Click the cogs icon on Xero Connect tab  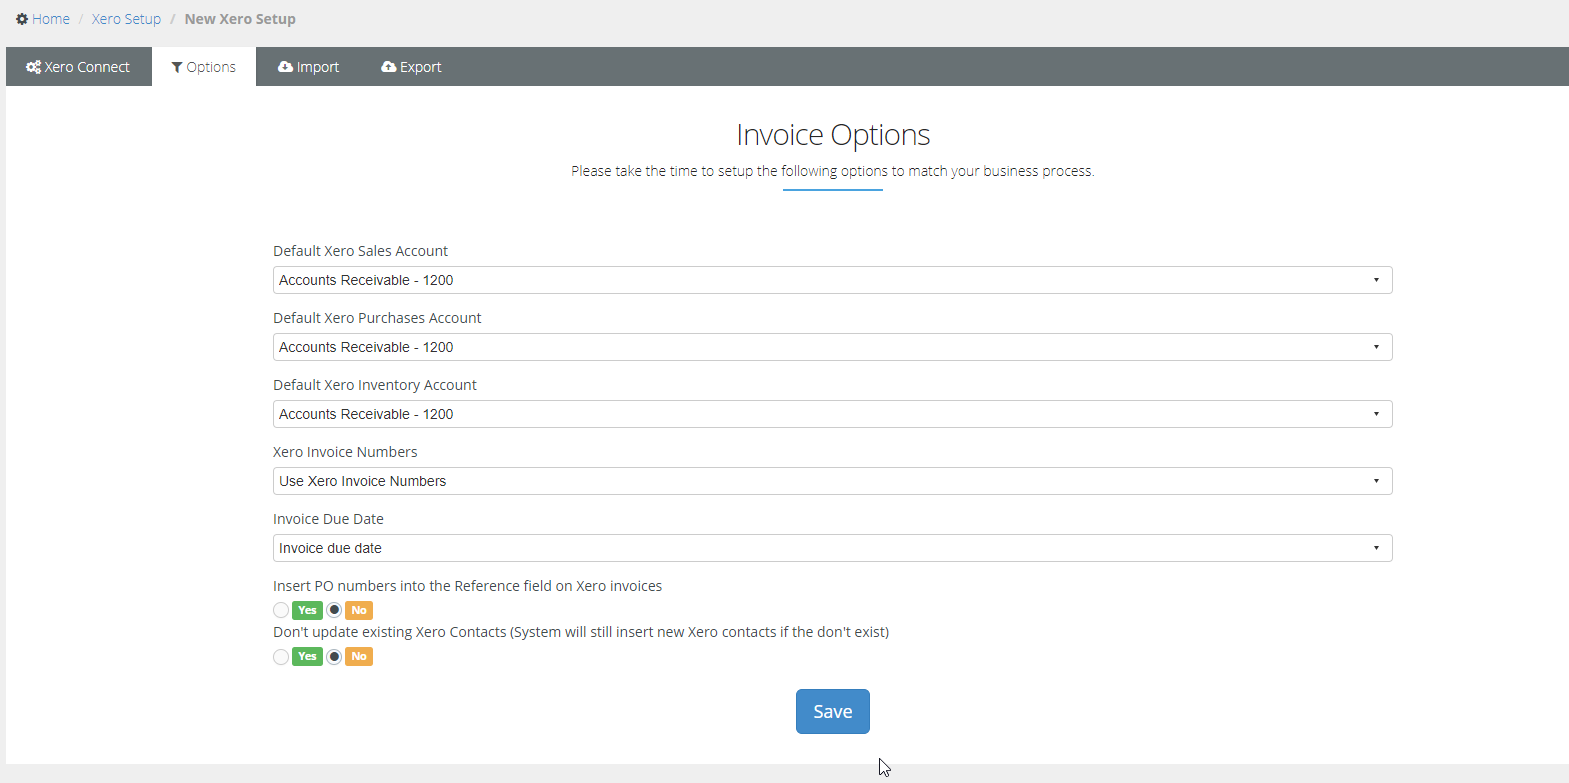(x=33, y=67)
